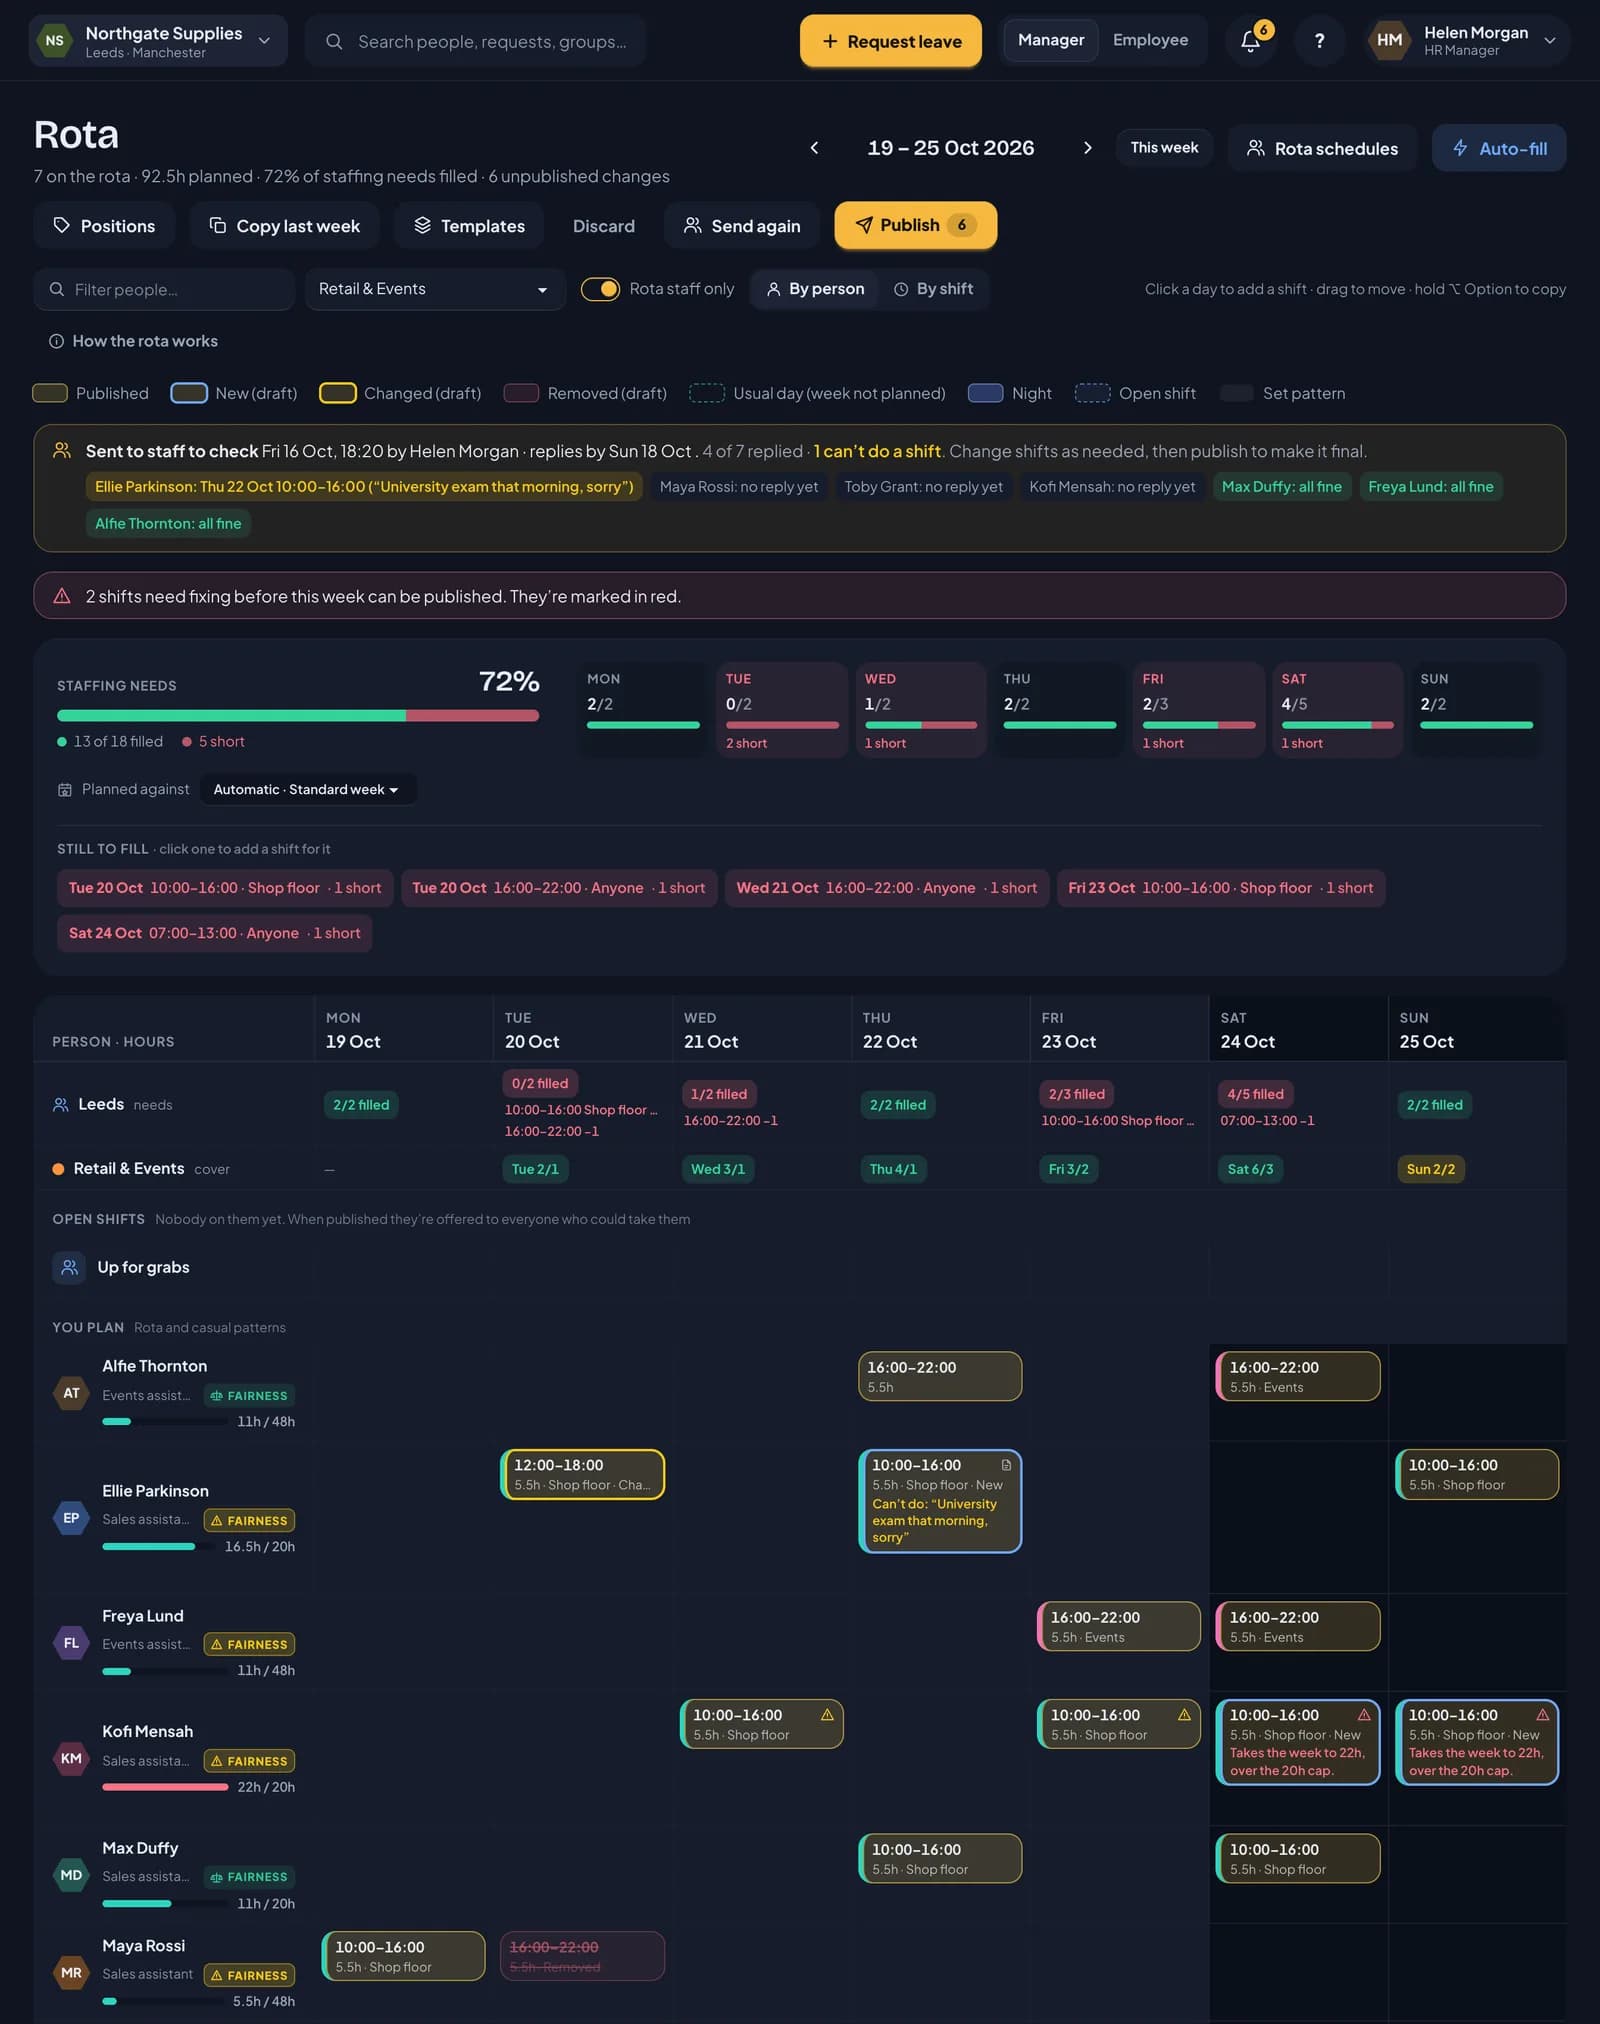Go to next week arrow
Screen dimensions: 1600x2024
(x=1088, y=148)
